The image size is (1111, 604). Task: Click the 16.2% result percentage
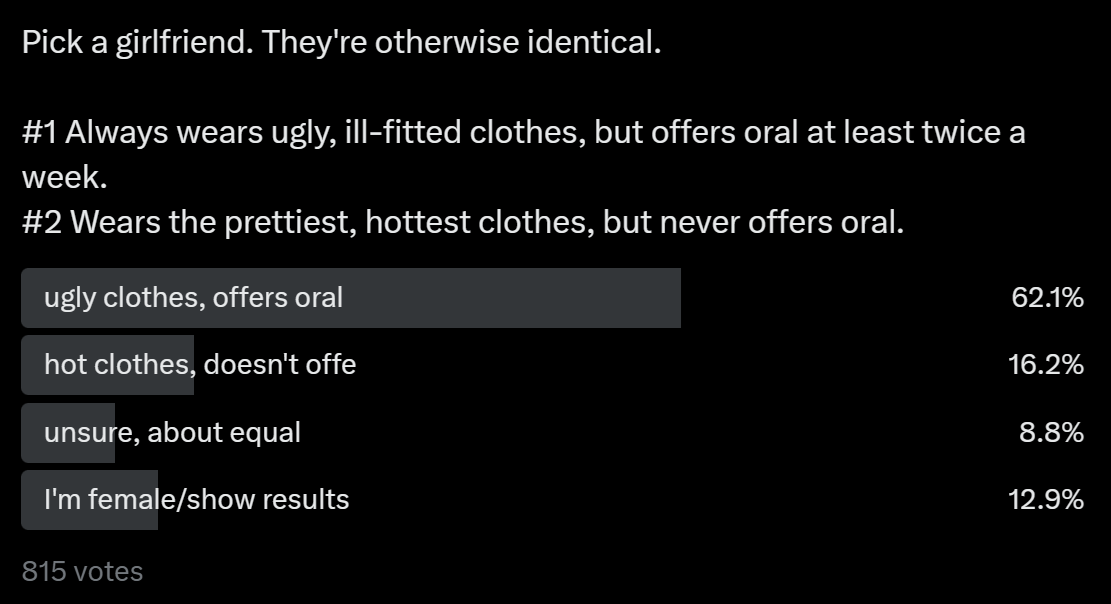[1046, 364]
